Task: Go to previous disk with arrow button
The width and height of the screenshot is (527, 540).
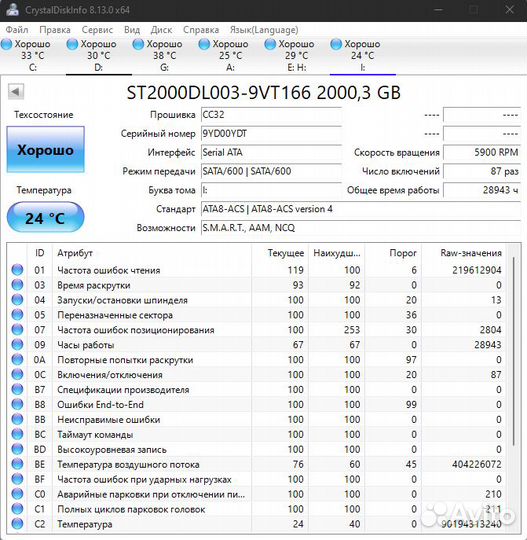Action: click(x=16, y=92)
